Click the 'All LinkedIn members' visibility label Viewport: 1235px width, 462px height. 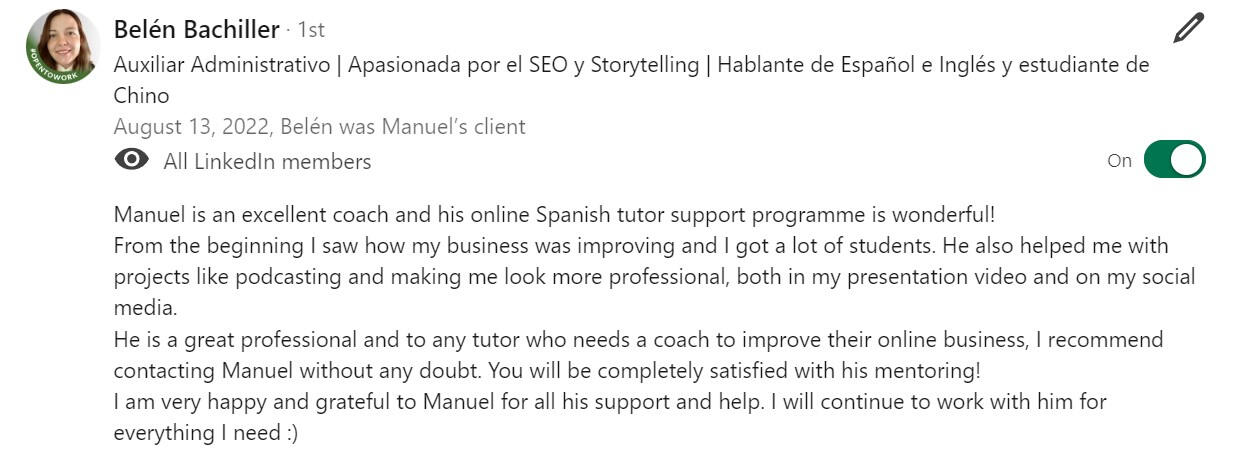click(267, 161)
